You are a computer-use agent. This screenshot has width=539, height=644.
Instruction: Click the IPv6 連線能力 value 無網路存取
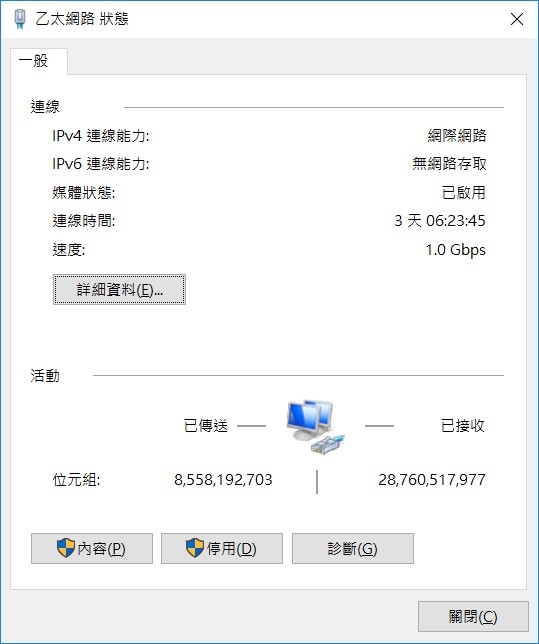[449, 164]
